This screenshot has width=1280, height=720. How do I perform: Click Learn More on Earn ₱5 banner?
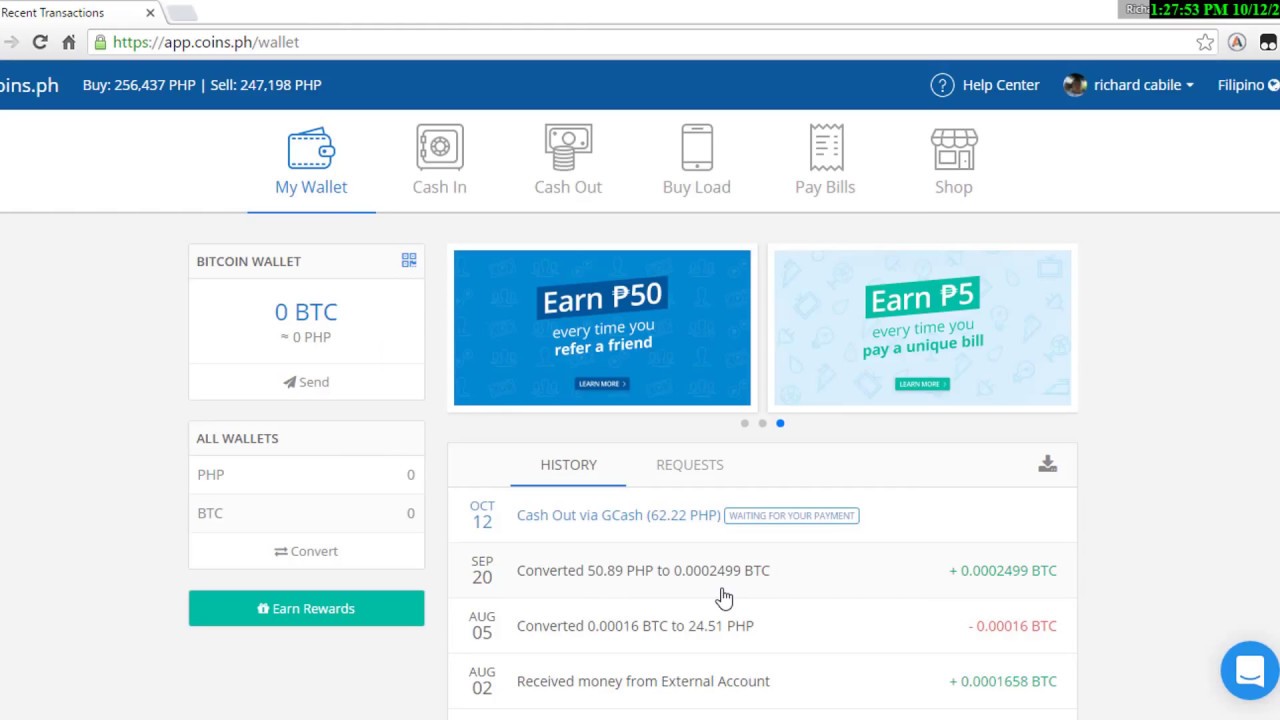pyautogui.click(x=922, y=384)
